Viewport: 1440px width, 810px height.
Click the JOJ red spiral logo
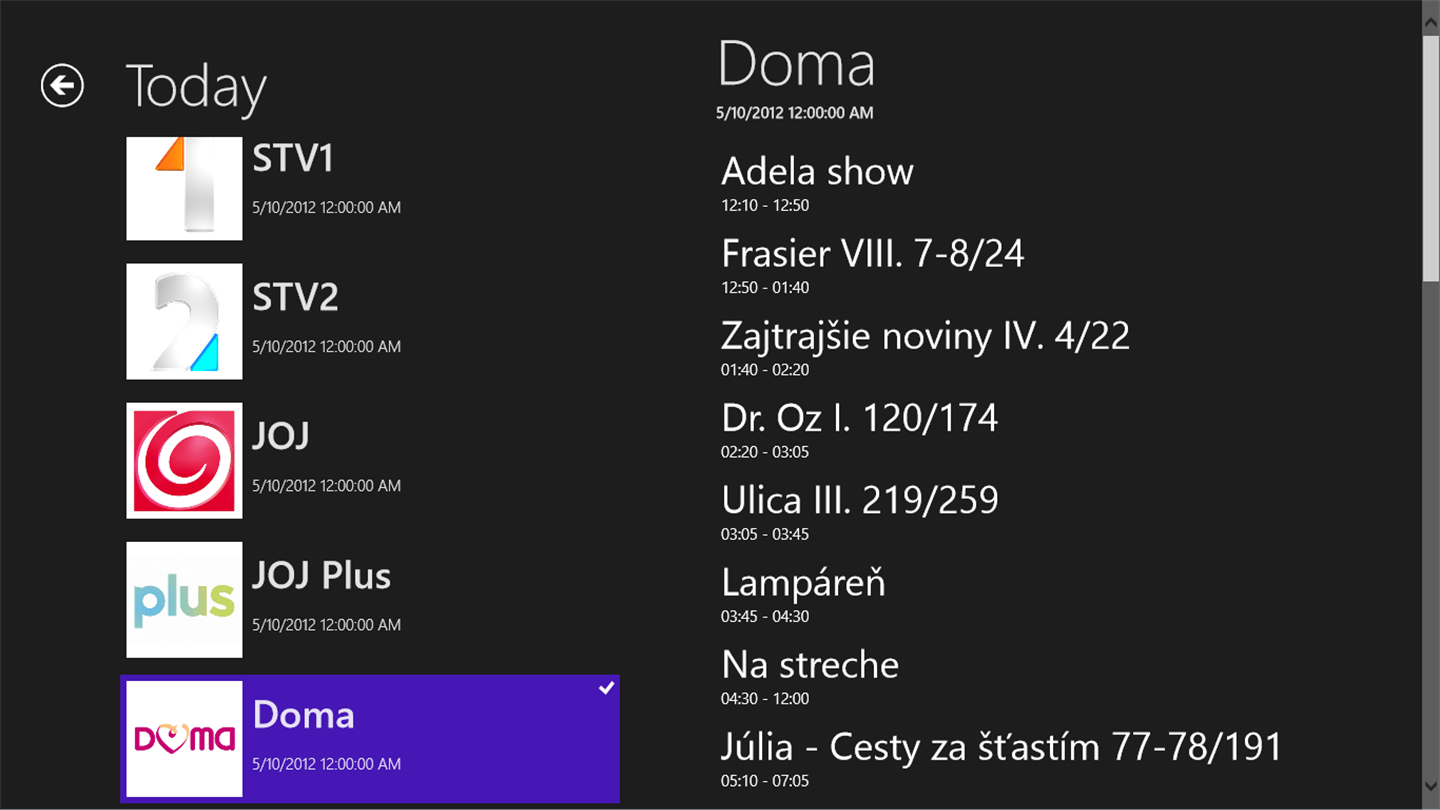184,460
